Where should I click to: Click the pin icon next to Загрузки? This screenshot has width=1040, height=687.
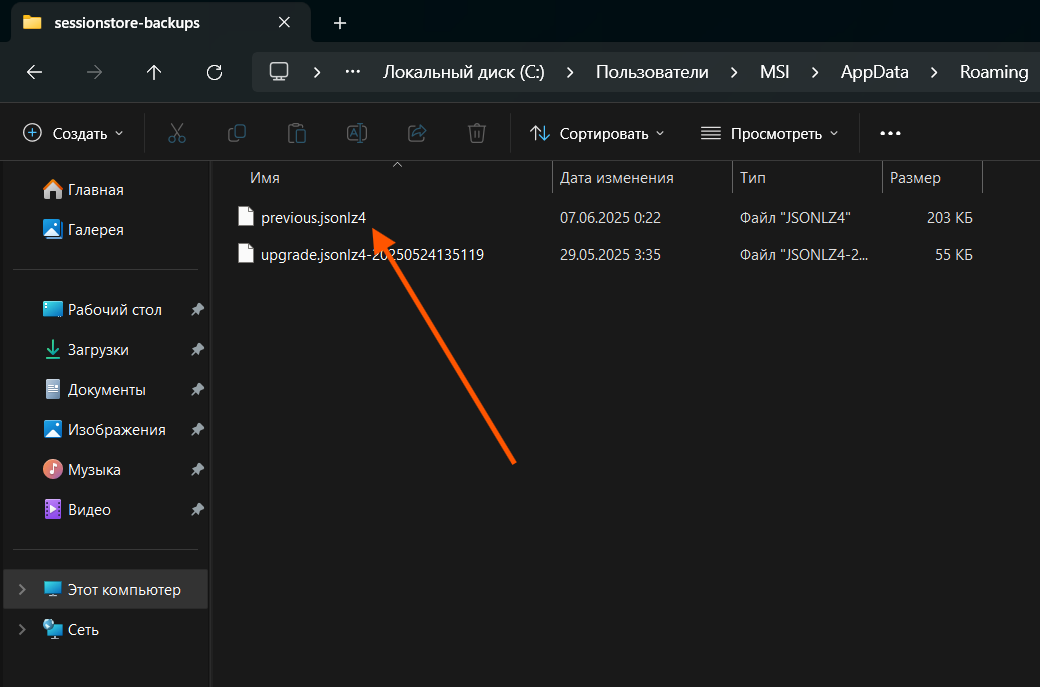click(197, 349)
